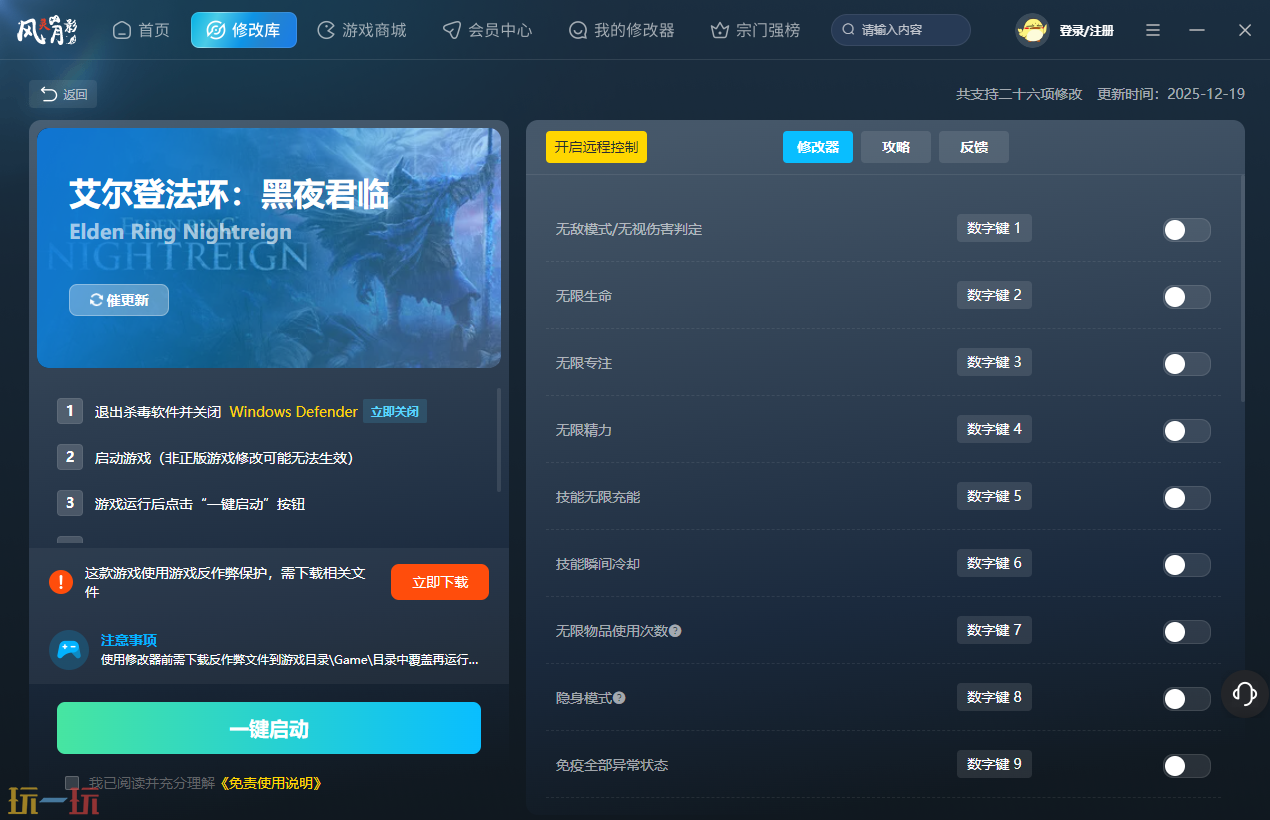The image size is (1270, 820).
Task: Enable 无限专注 switch
Action: [x=1186, y=364]
